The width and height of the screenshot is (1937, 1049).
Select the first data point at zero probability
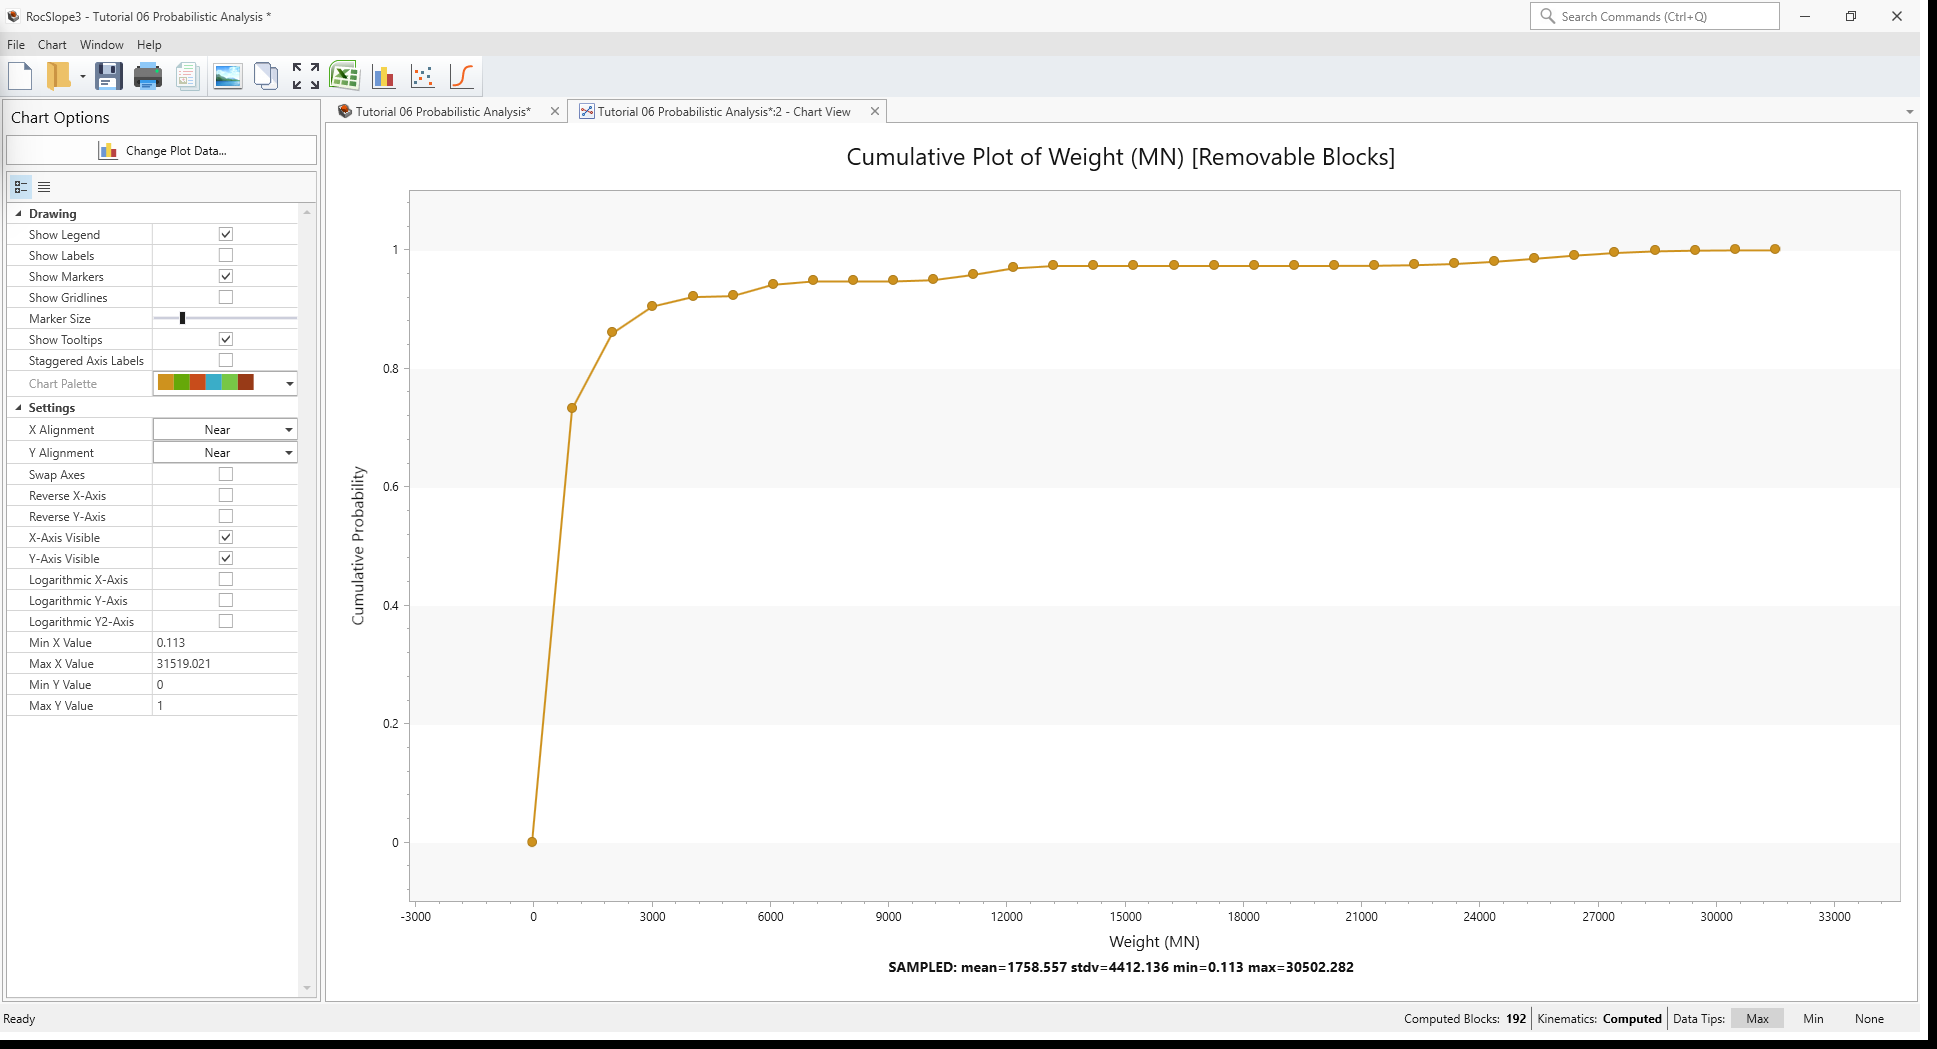(x=532, y=842)
